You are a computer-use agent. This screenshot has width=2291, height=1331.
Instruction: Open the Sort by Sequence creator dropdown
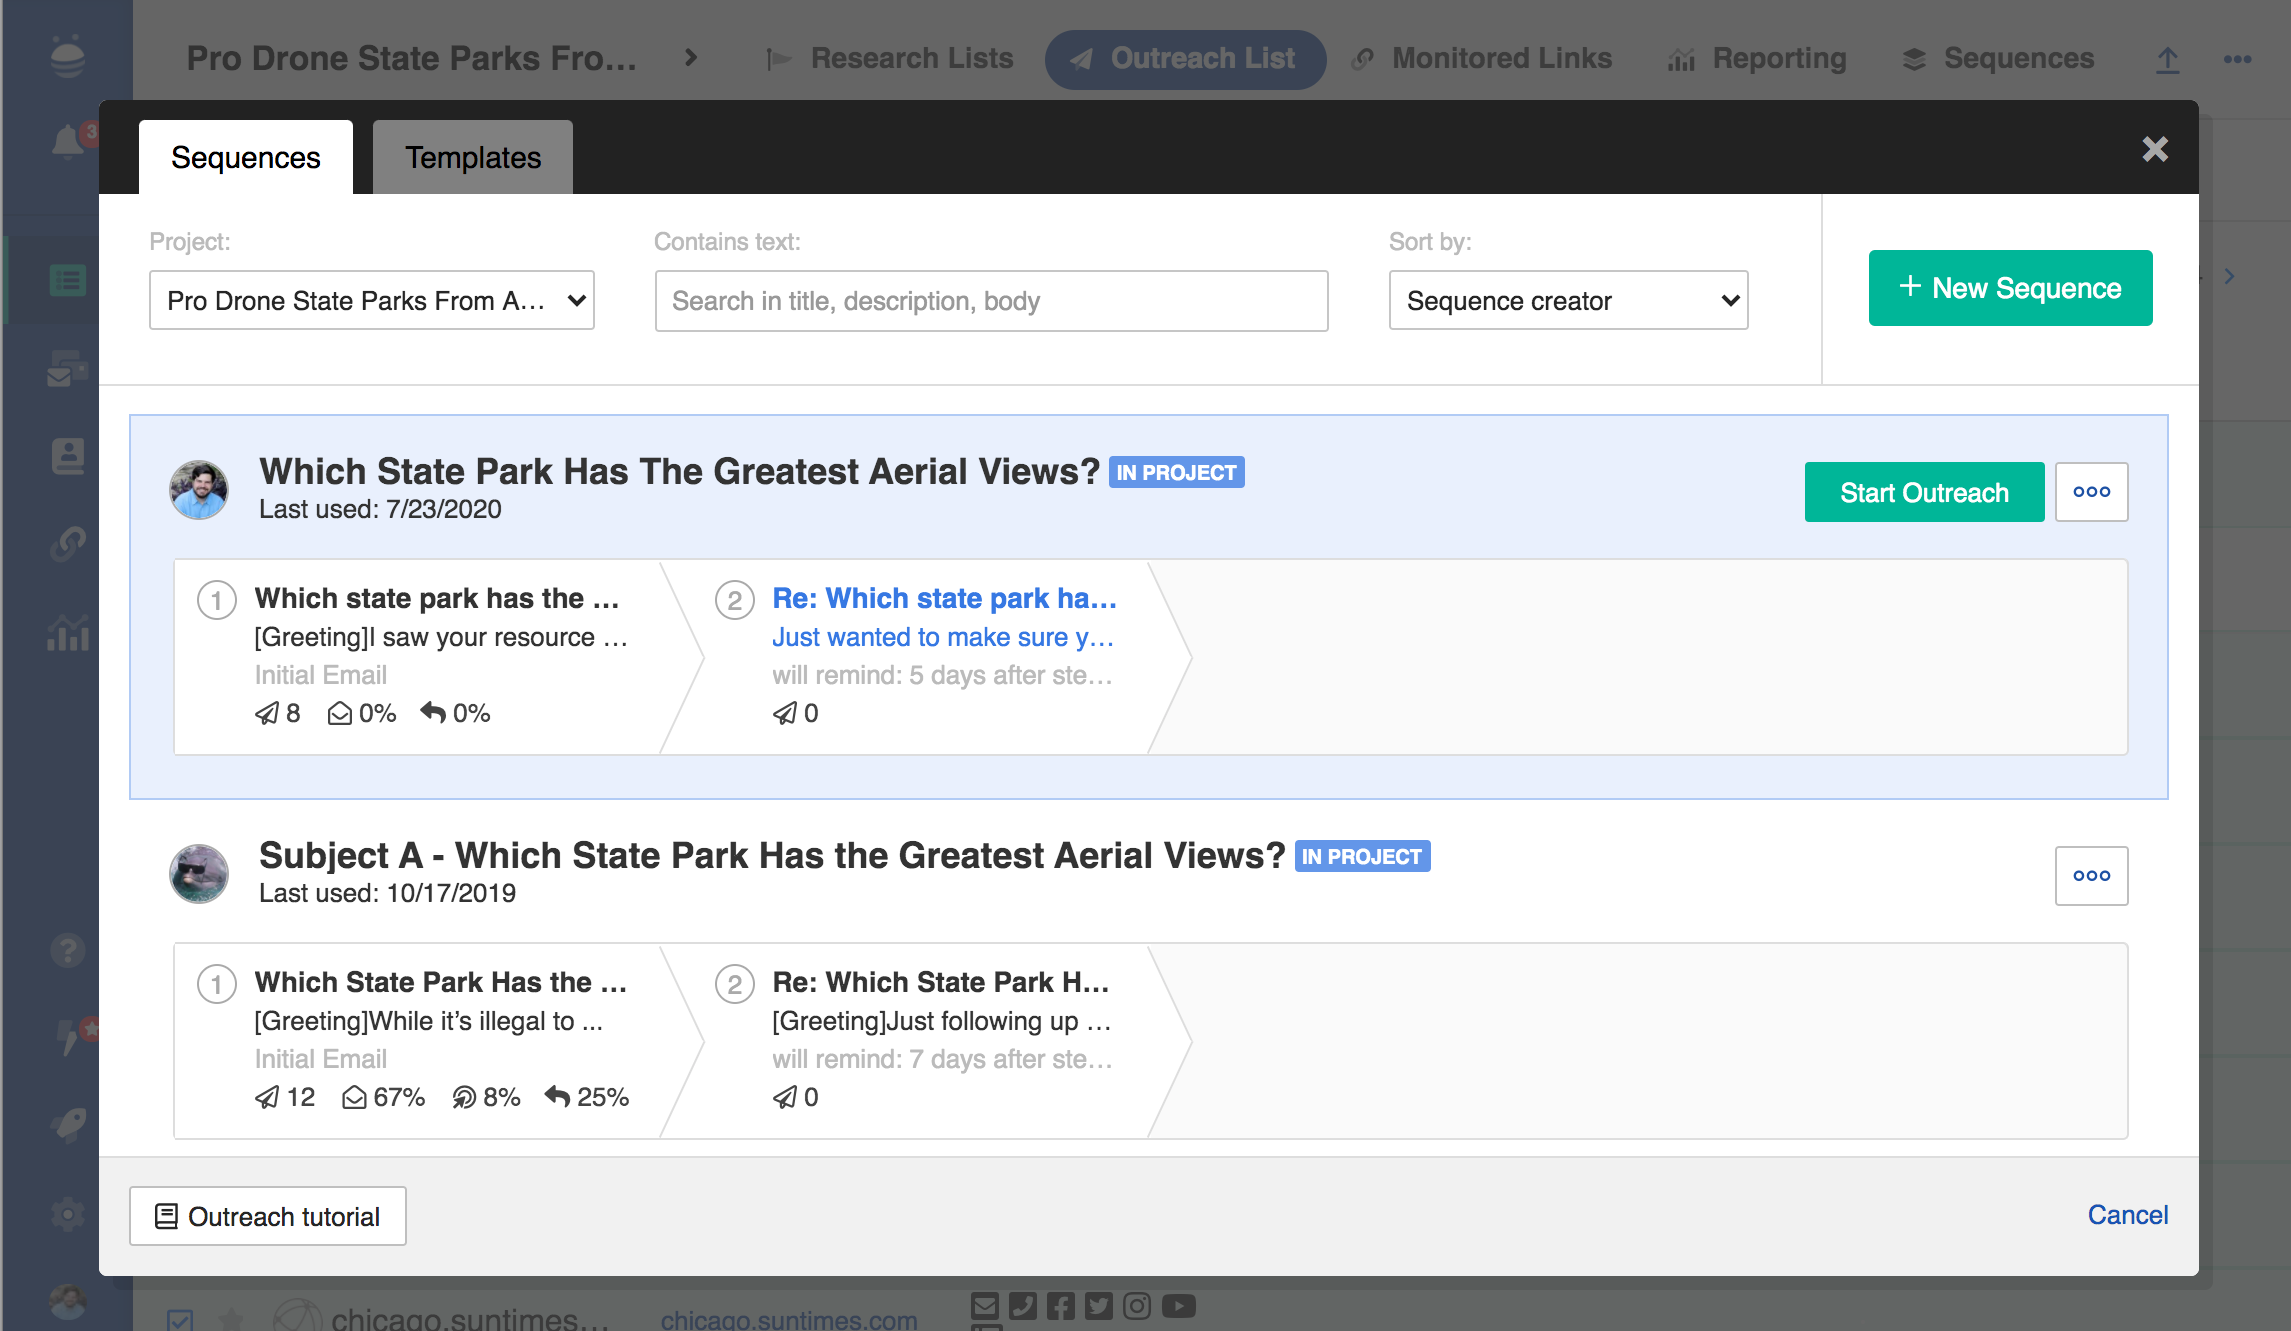1568,300
